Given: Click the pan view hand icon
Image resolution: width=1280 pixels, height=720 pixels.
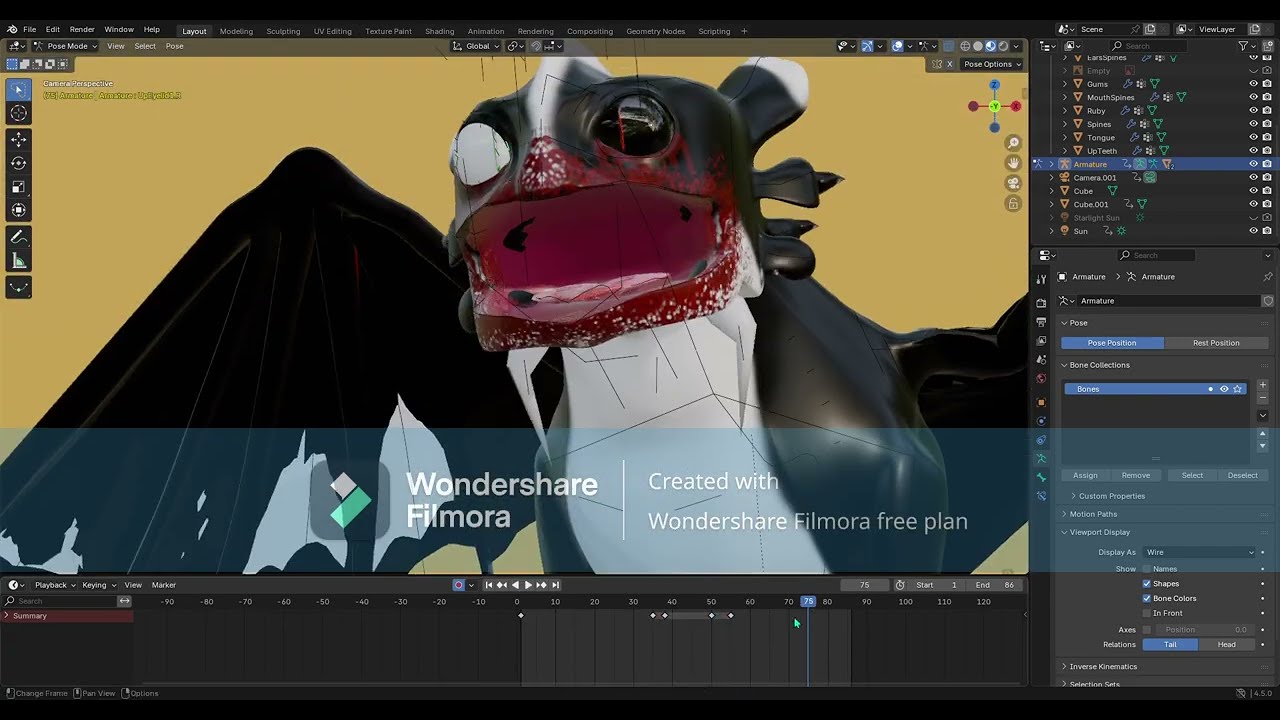Looking at the screenshot, I should coord(1013,163).
